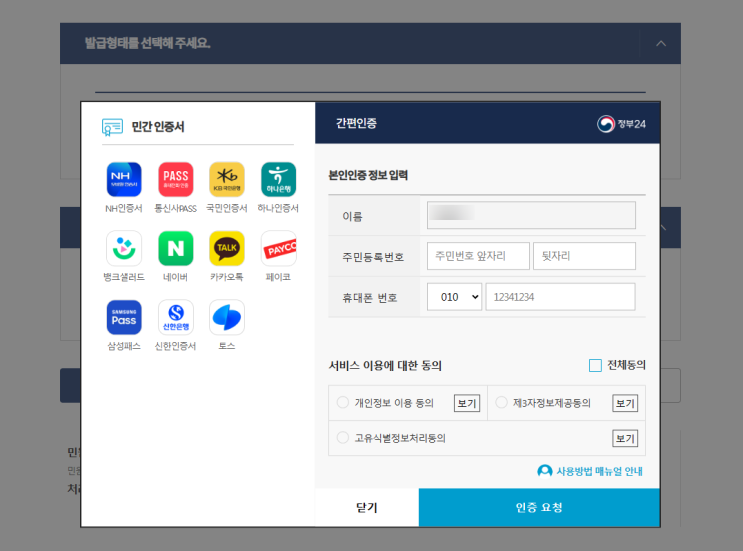743x551 pixels.
Task: Select the 고유식별정보처리동의 radio button
Action: [343, 438]
